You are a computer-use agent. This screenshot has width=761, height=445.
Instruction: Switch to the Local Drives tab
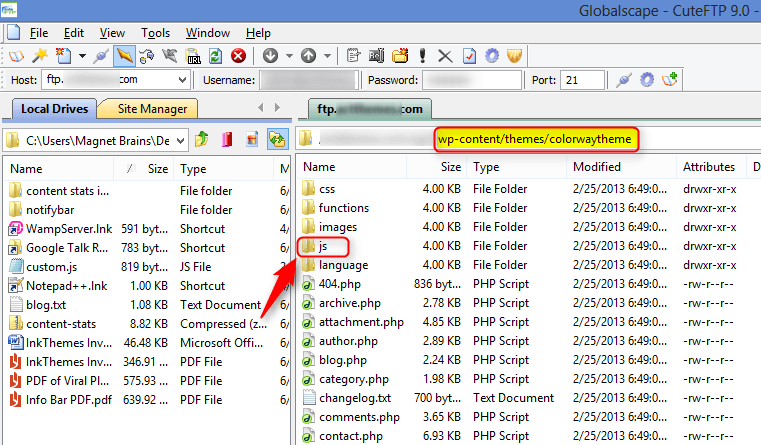point(52,109)
